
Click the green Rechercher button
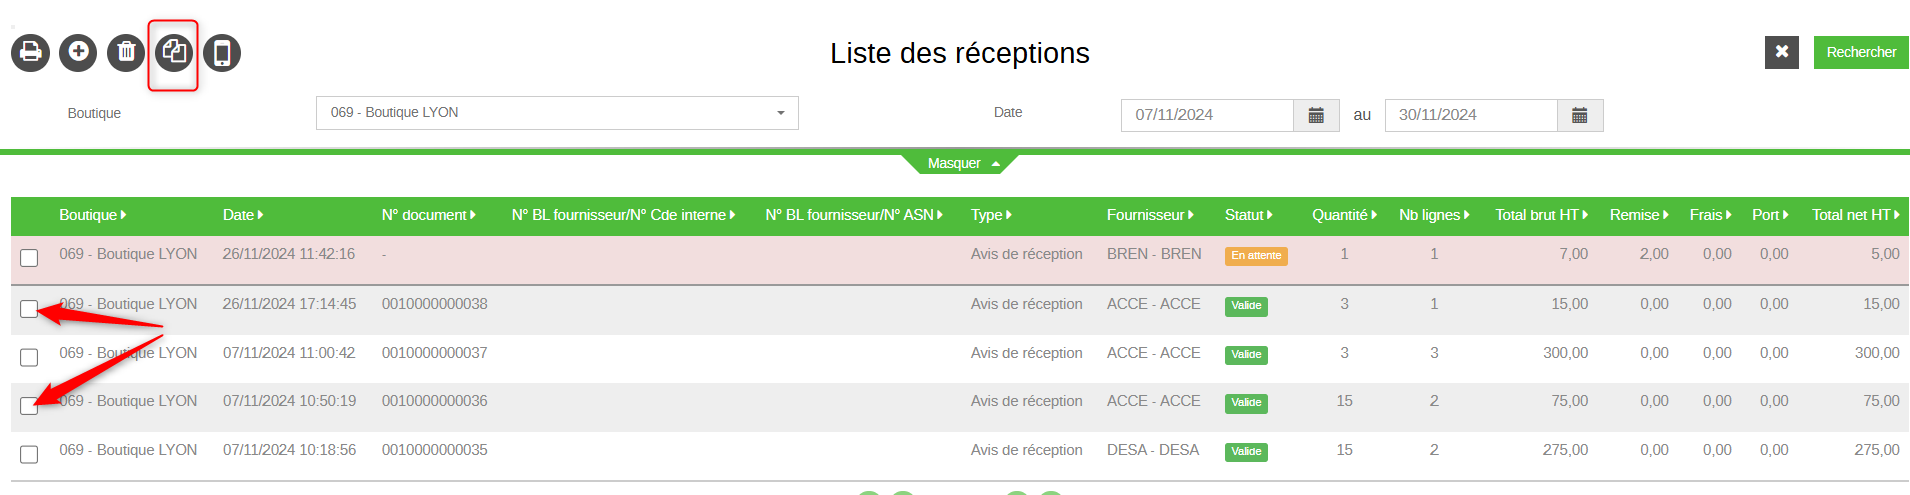(x=1861, y=52)
